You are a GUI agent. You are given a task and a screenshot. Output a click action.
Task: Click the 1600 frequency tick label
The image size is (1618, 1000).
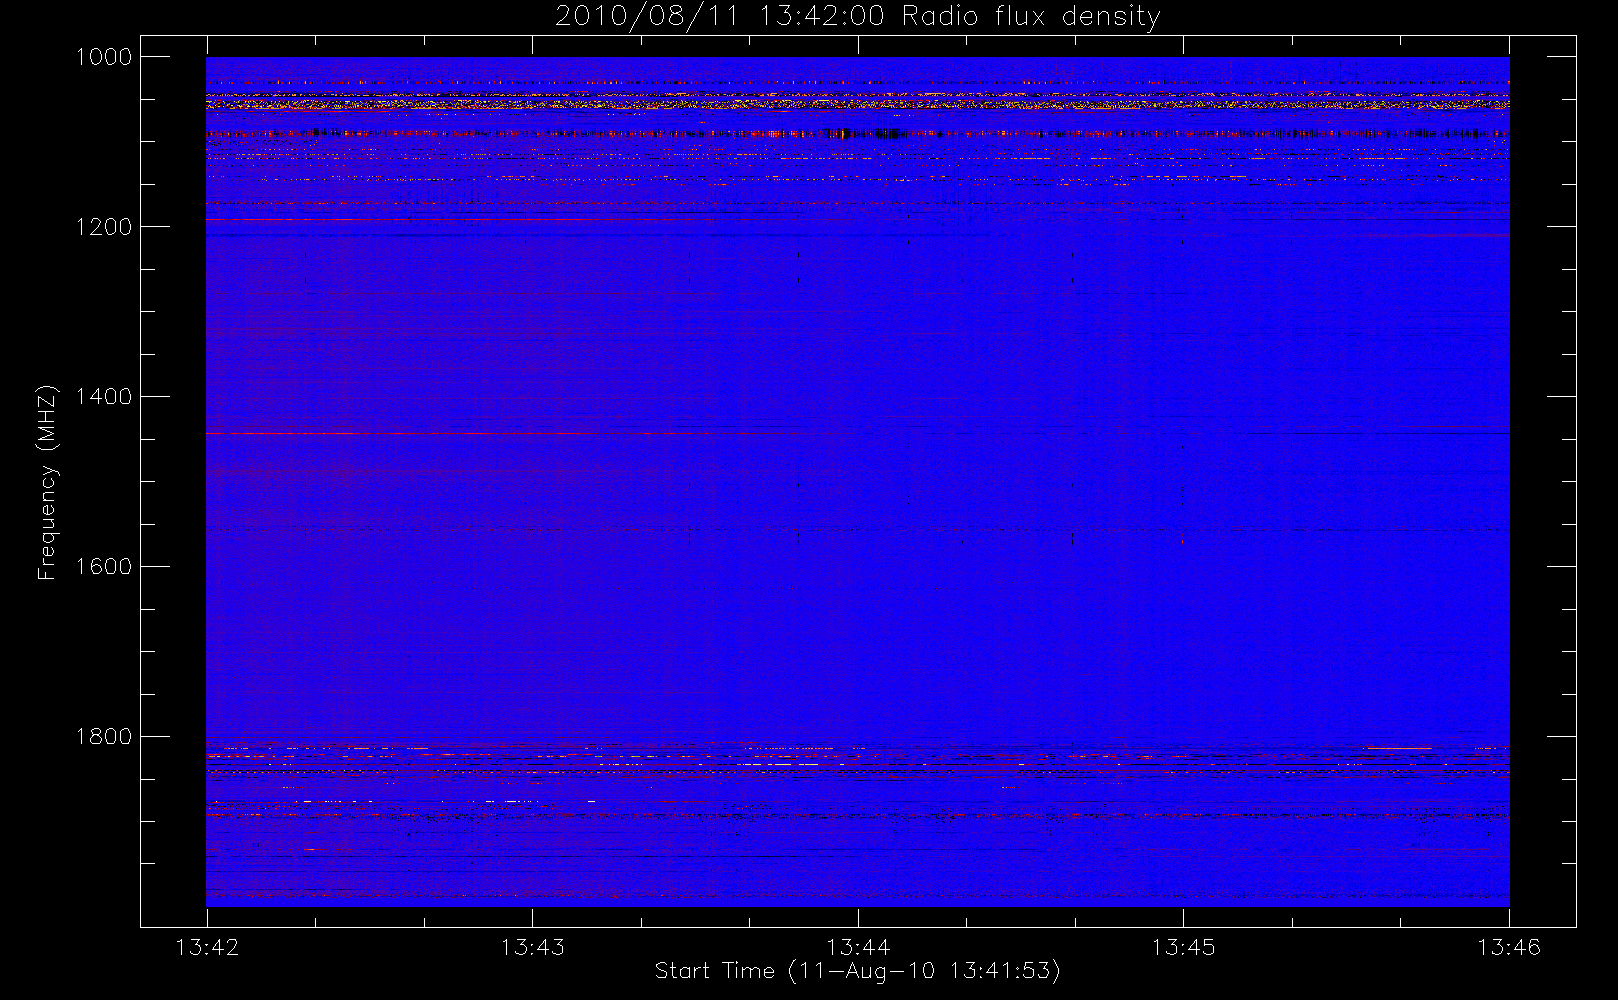click(x=104, y=567)
